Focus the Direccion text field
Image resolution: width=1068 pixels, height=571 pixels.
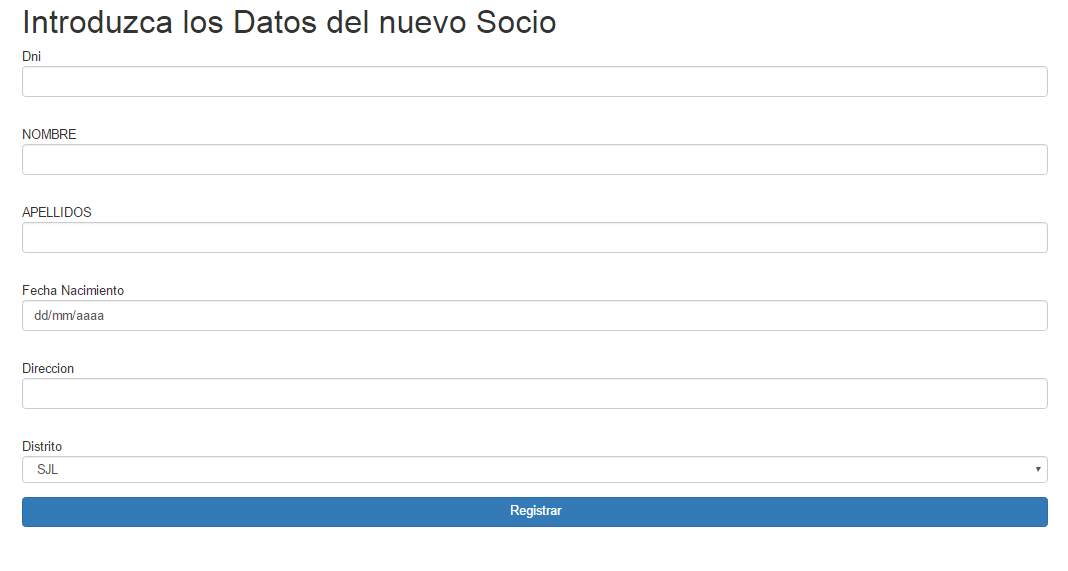[535, 394]
